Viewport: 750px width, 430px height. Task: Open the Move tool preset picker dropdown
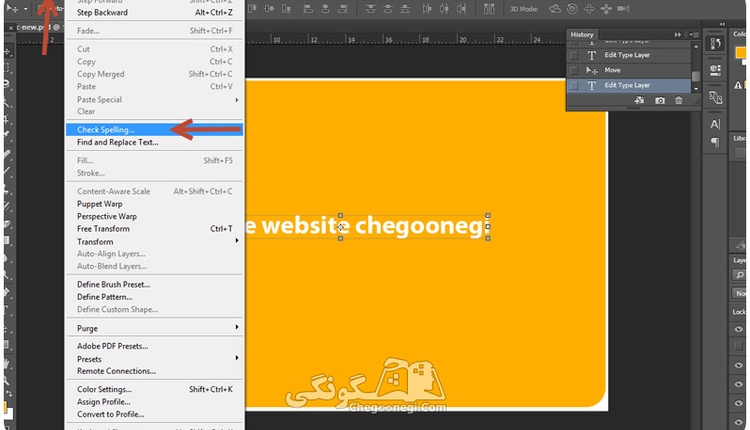point(25,9)
